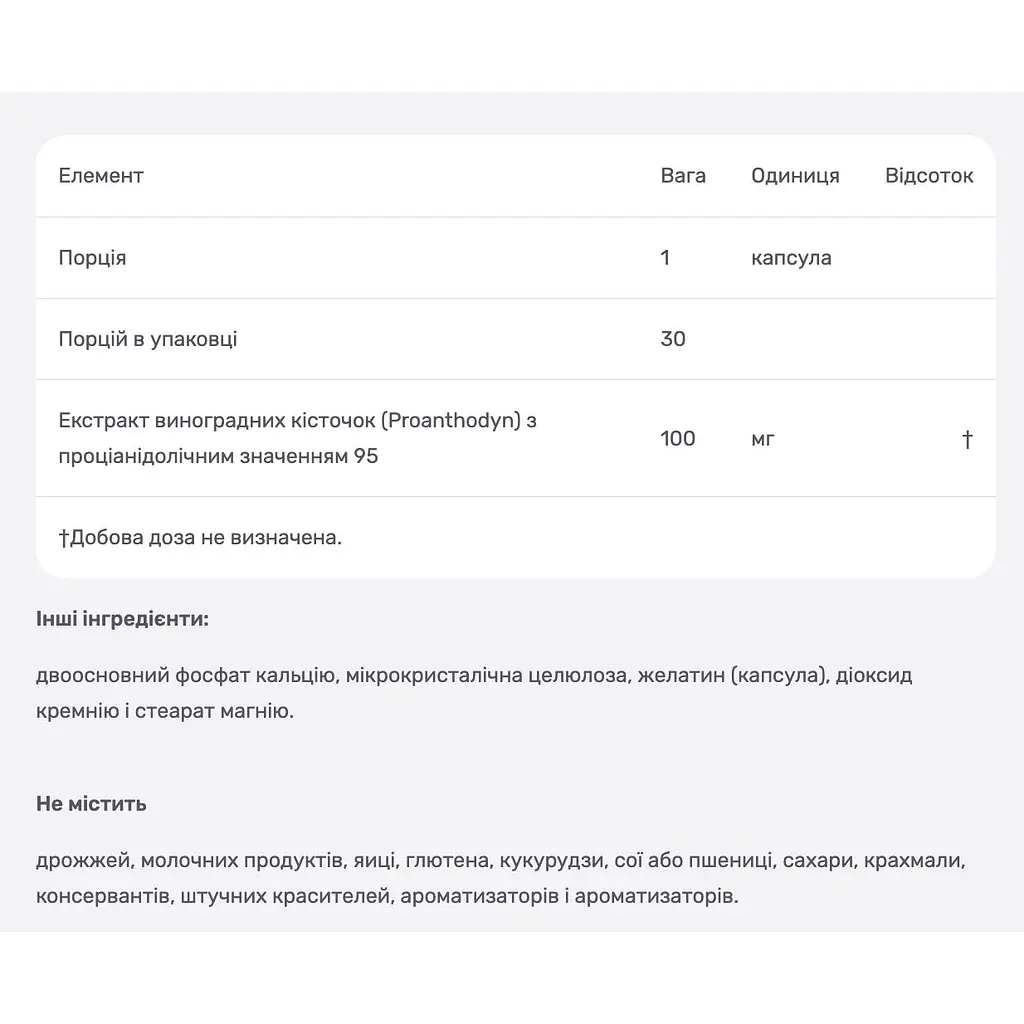The width and height of the screenshot is (1024, 1024).
Task: Click the word 'Proanthodyn' in ingredient name
Action: coord(450,421)
